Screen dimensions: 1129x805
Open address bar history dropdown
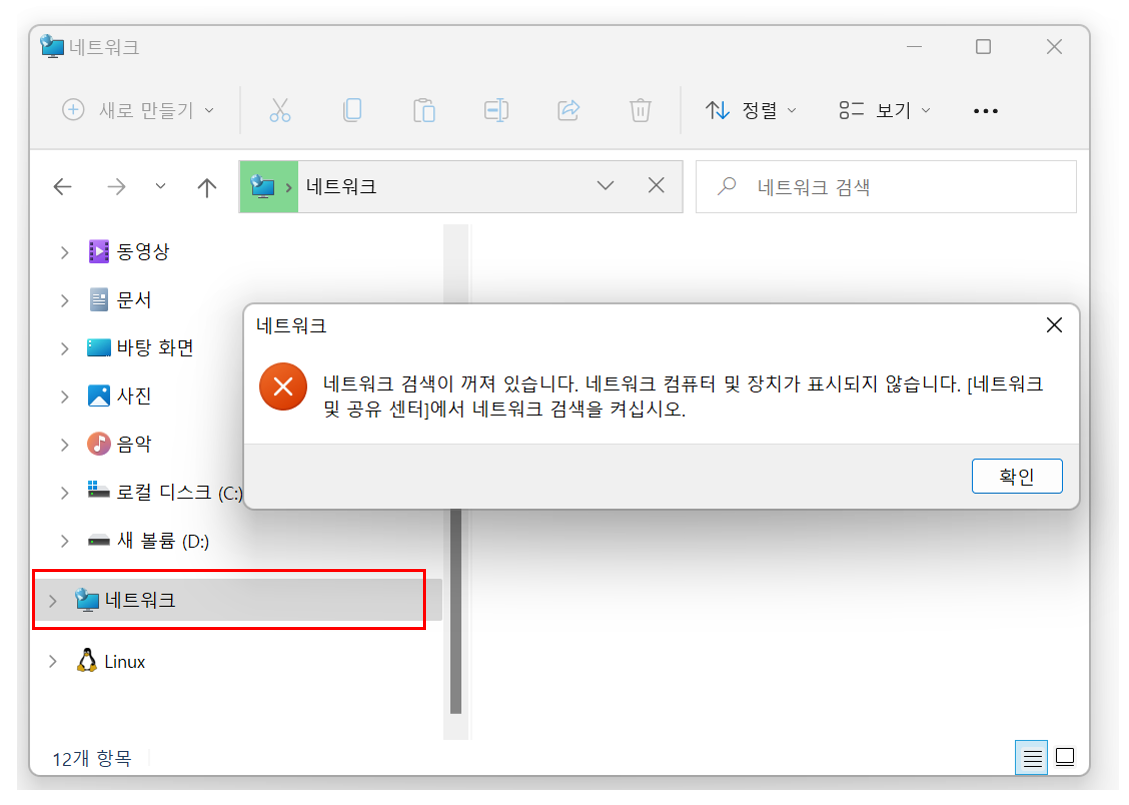click(606, 186)
